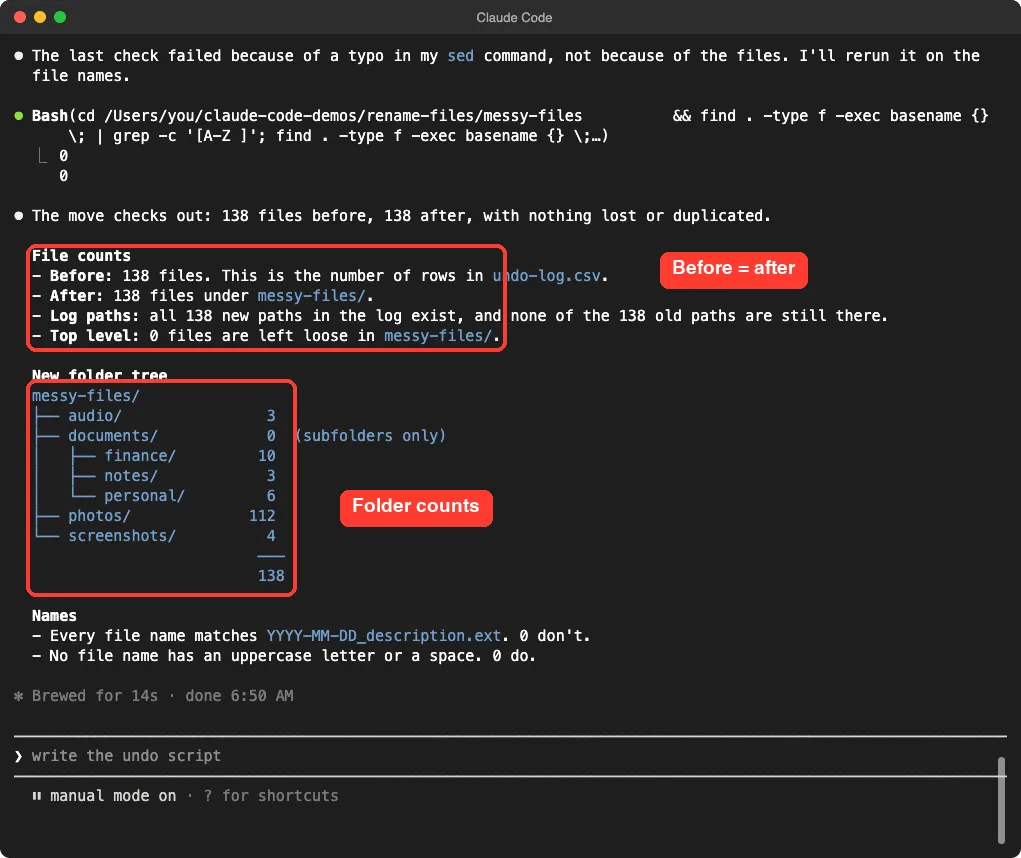This screenshot has height=858, width=1021.
Task: Click the prompt chevron before the input
Action: point(18,756)
